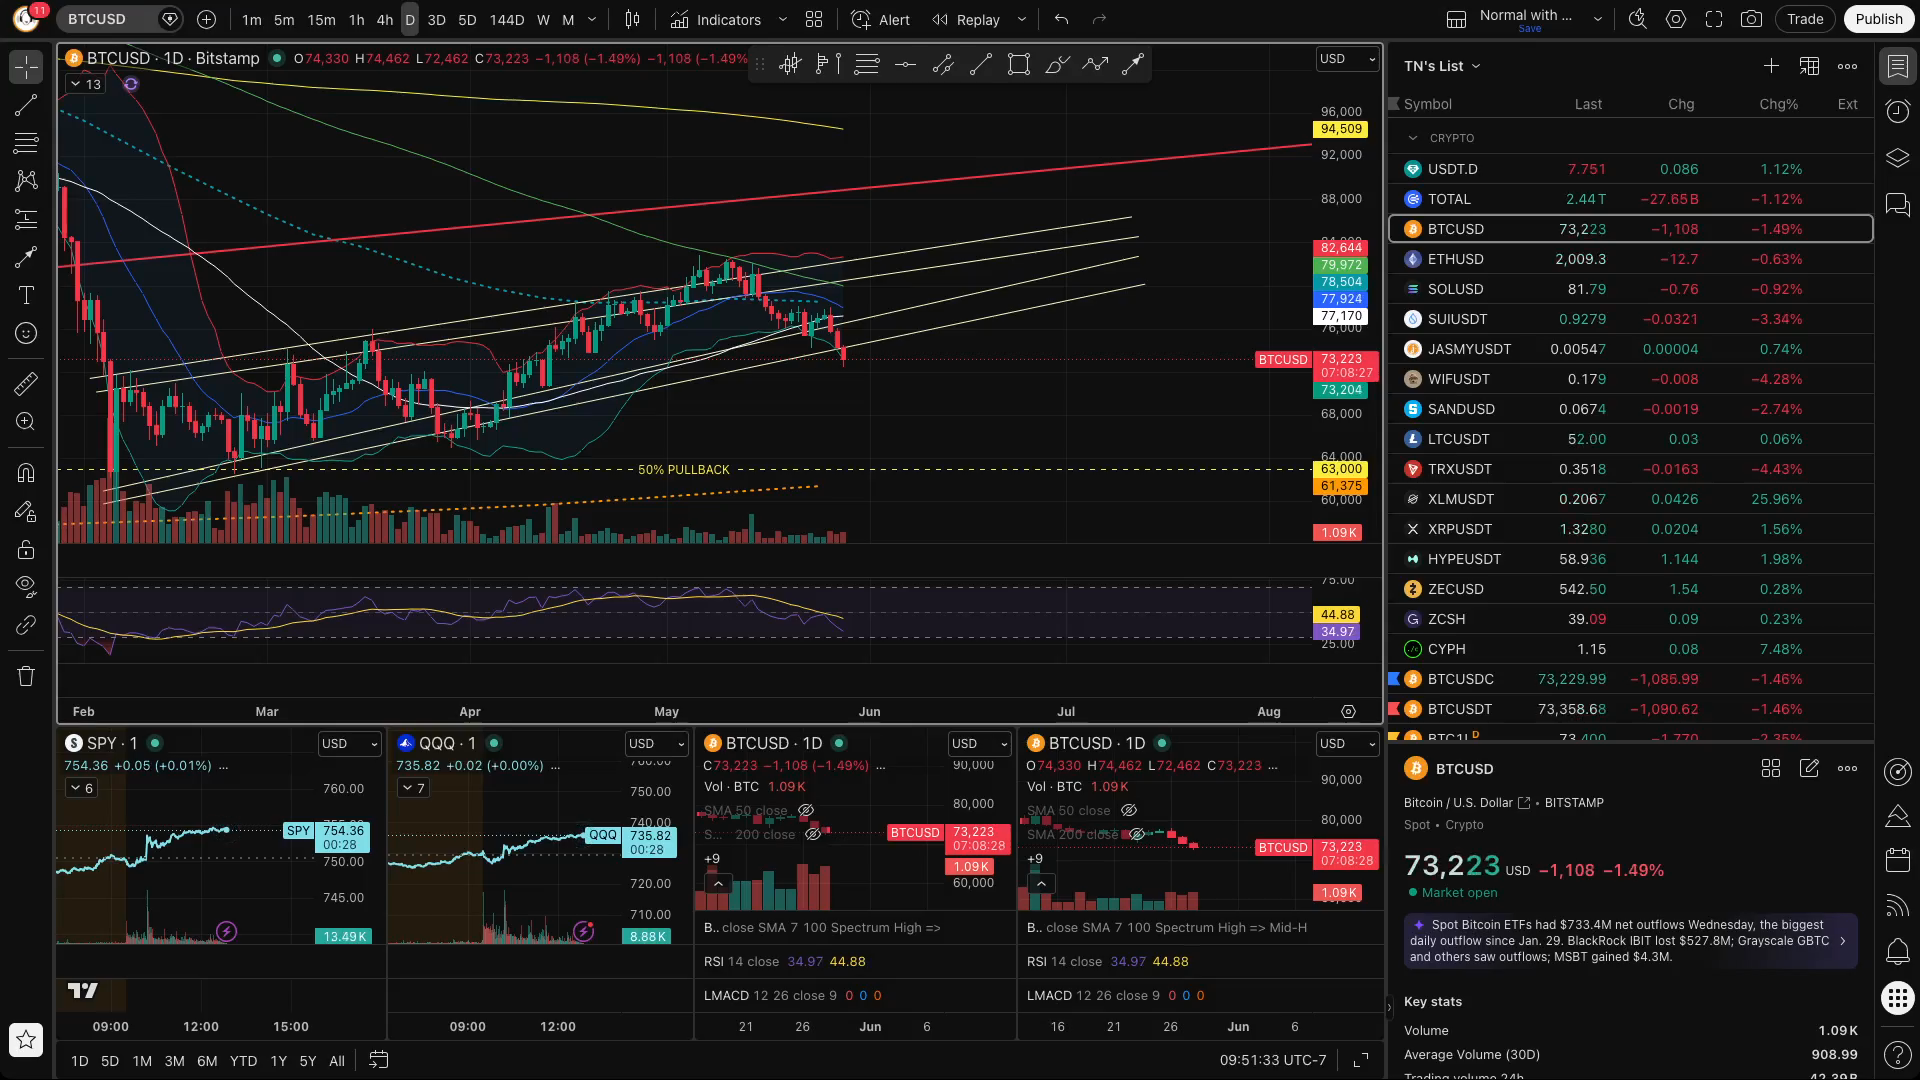Open SPY chart USD currency dropdown

349,744
